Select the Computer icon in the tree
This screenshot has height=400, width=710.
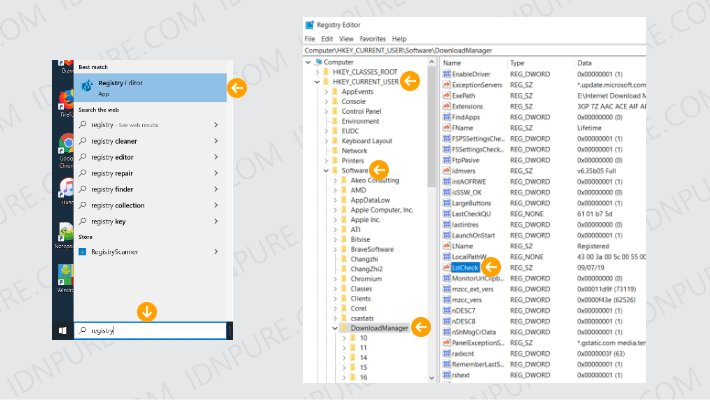point(319,62)
